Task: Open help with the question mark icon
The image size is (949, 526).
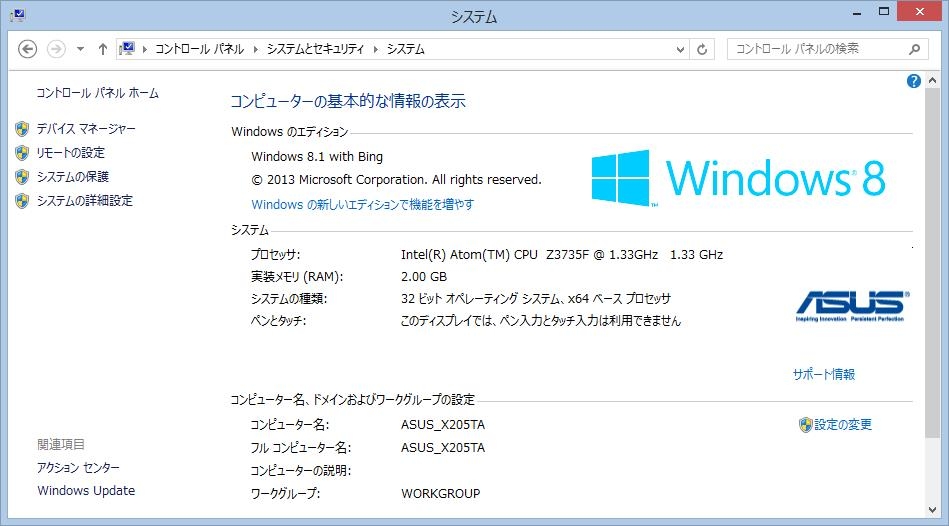Action: 913,81
